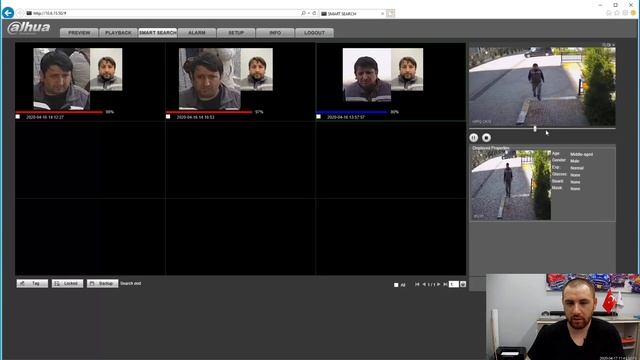Click the reference face in the first result
This screenshot has height=360, width=640.
[106, 69]
